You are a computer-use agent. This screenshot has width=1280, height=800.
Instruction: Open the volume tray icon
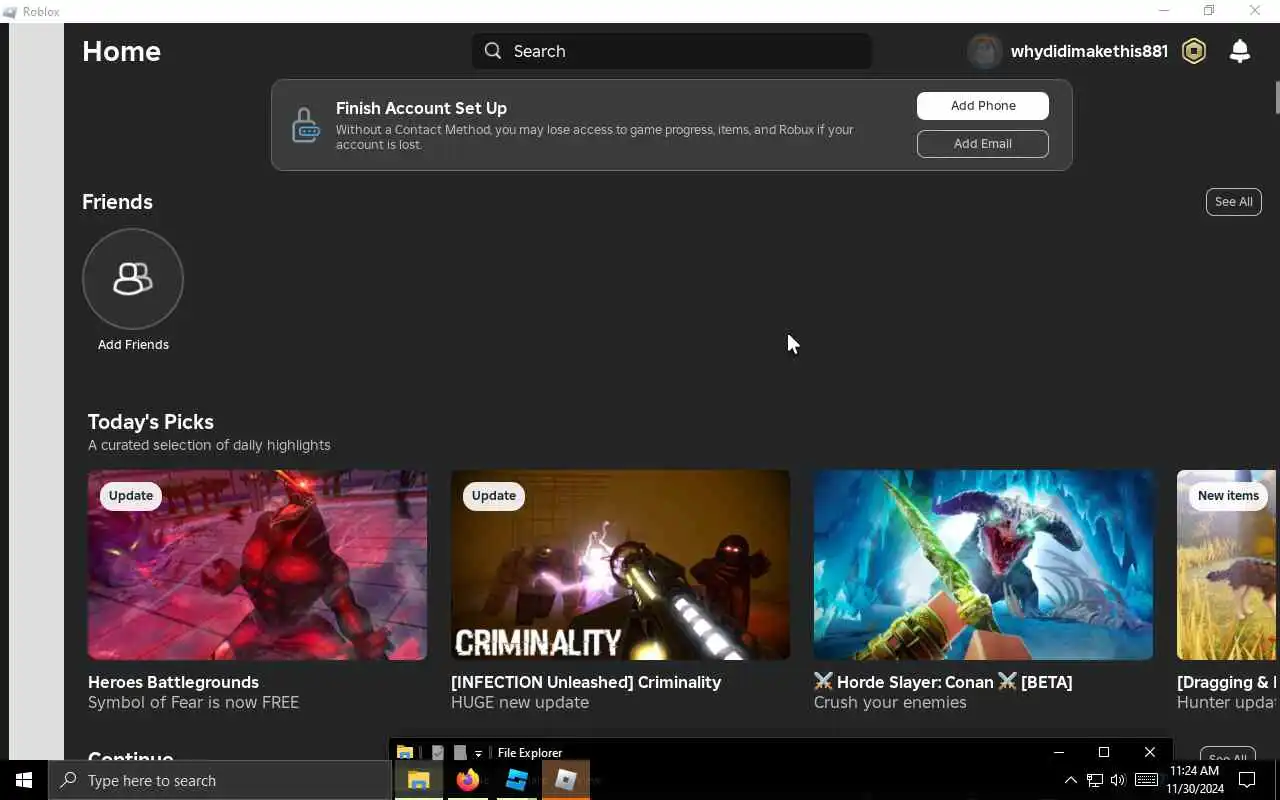point(1118,780)
